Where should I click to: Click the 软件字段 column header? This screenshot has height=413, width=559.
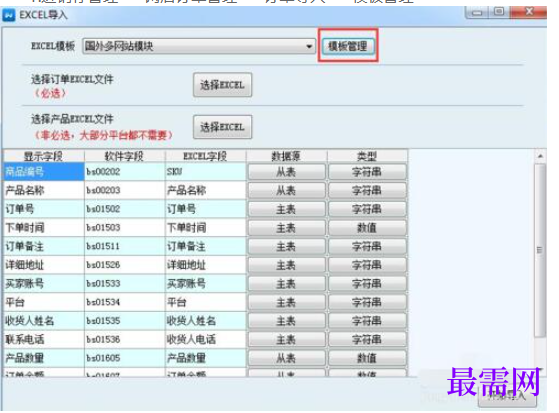coord(125,156)
